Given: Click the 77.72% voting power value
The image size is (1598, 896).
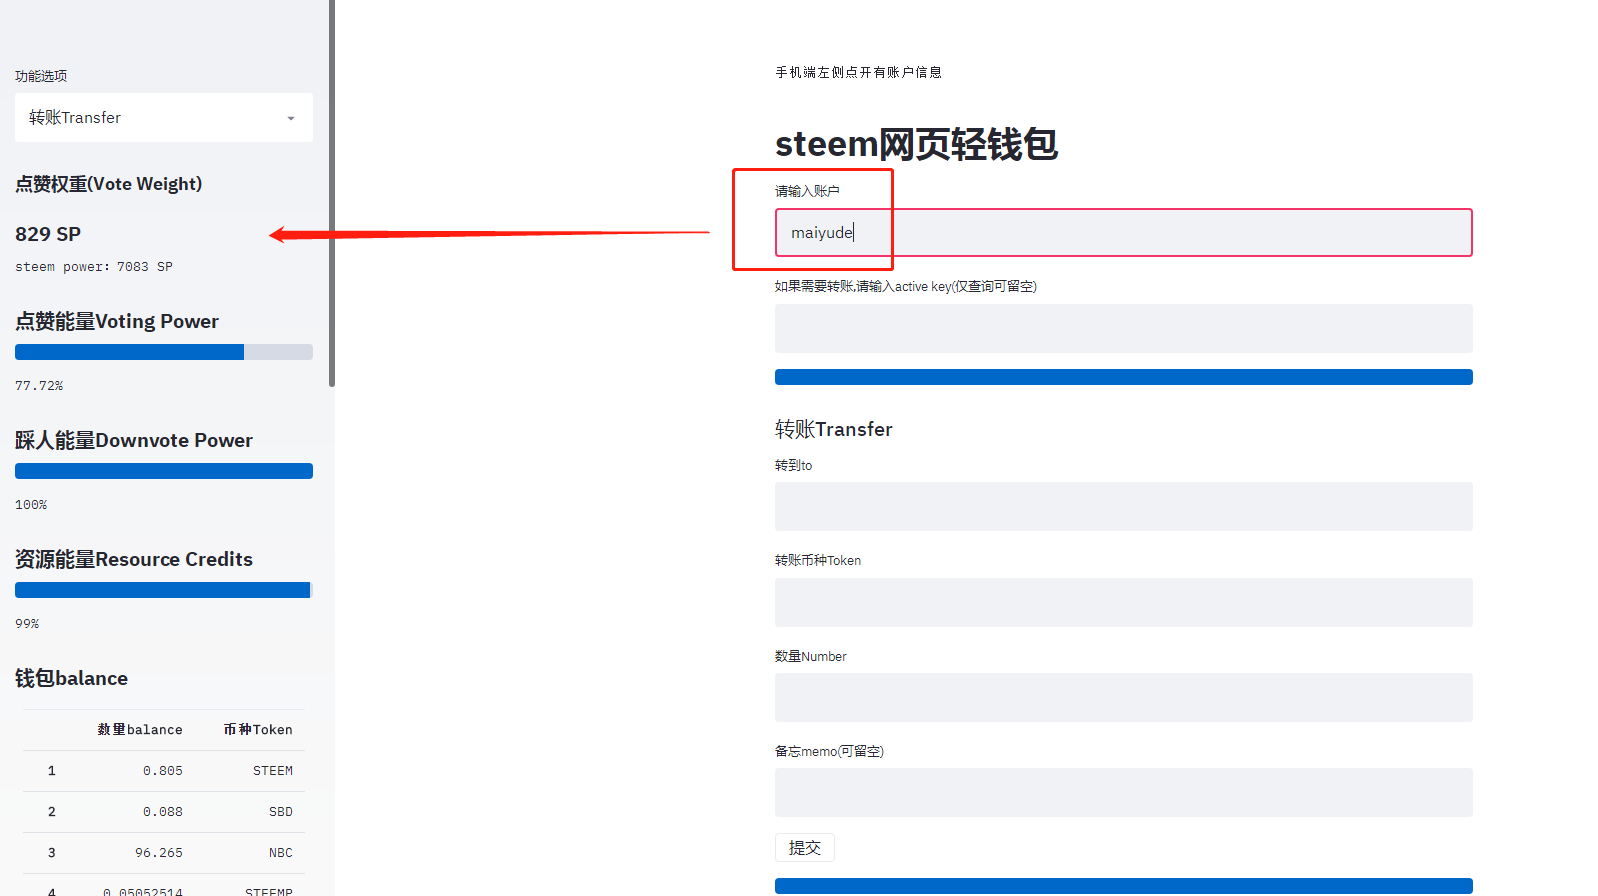Looking at the screenshot, I should [x=39, y=386].
